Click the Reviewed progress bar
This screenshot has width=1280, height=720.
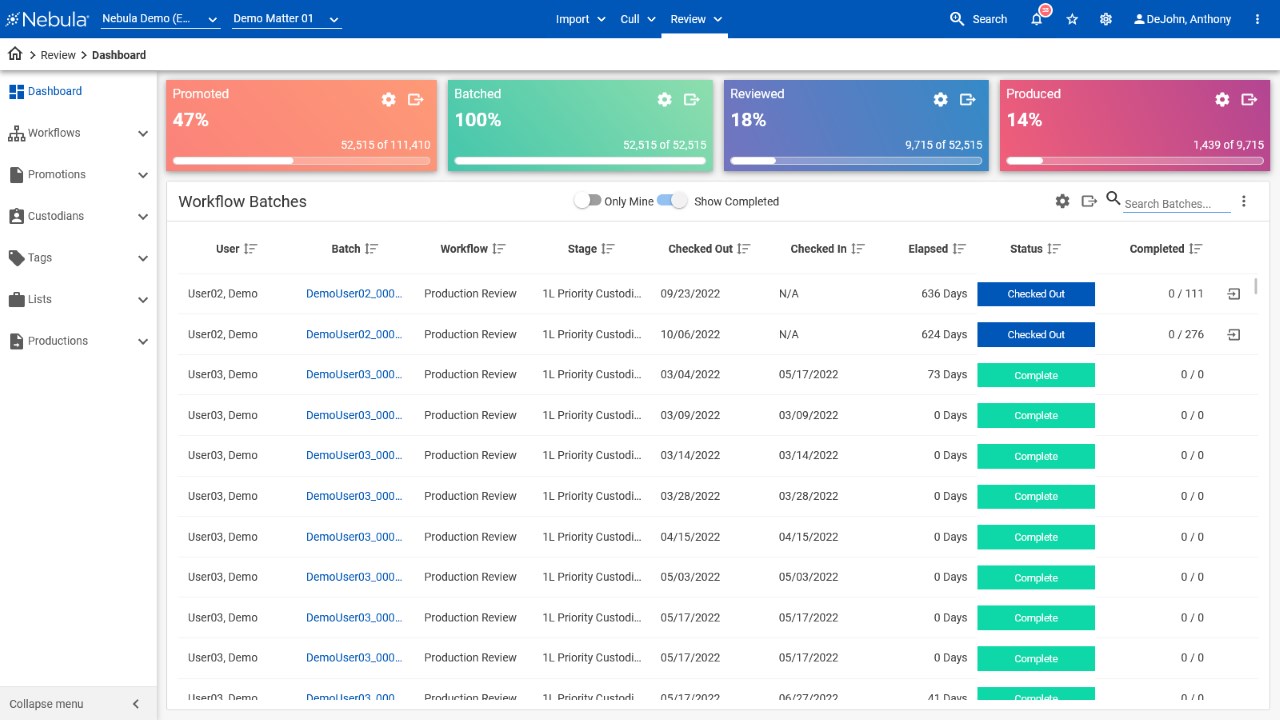pyautogui.click(x=856, y=160)
